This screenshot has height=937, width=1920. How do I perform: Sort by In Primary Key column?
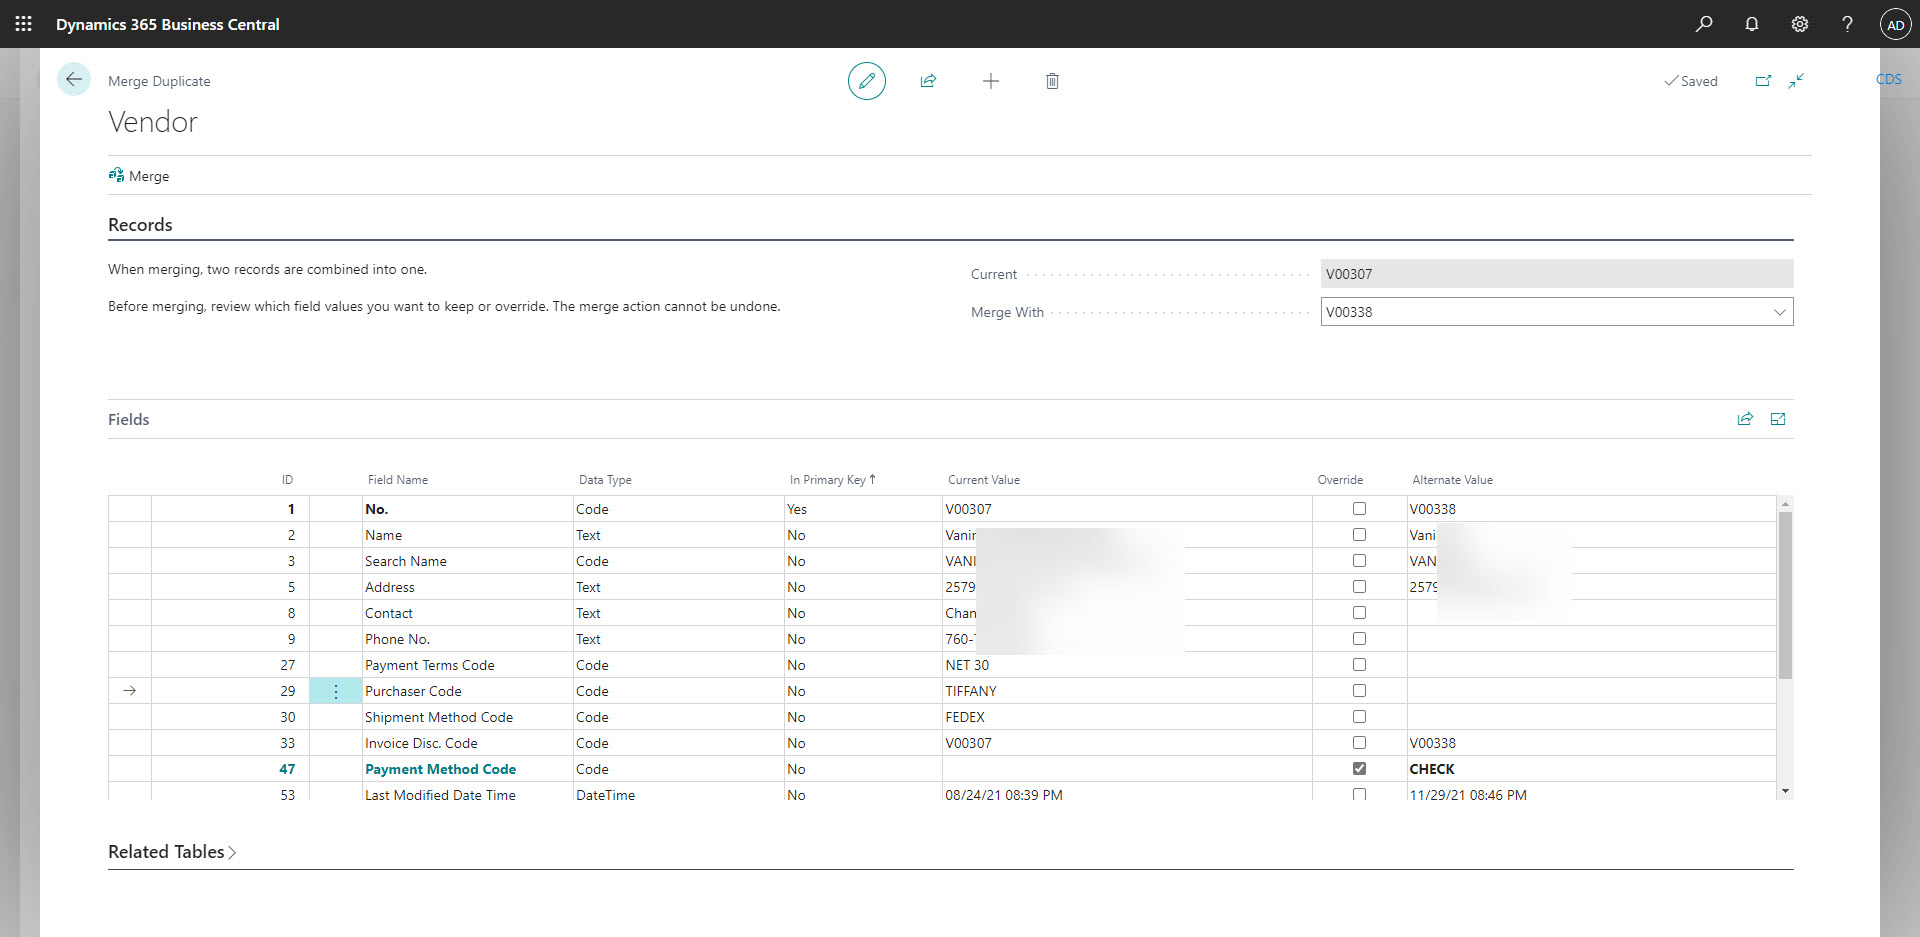pyautogui.click(x=832, y=480)
